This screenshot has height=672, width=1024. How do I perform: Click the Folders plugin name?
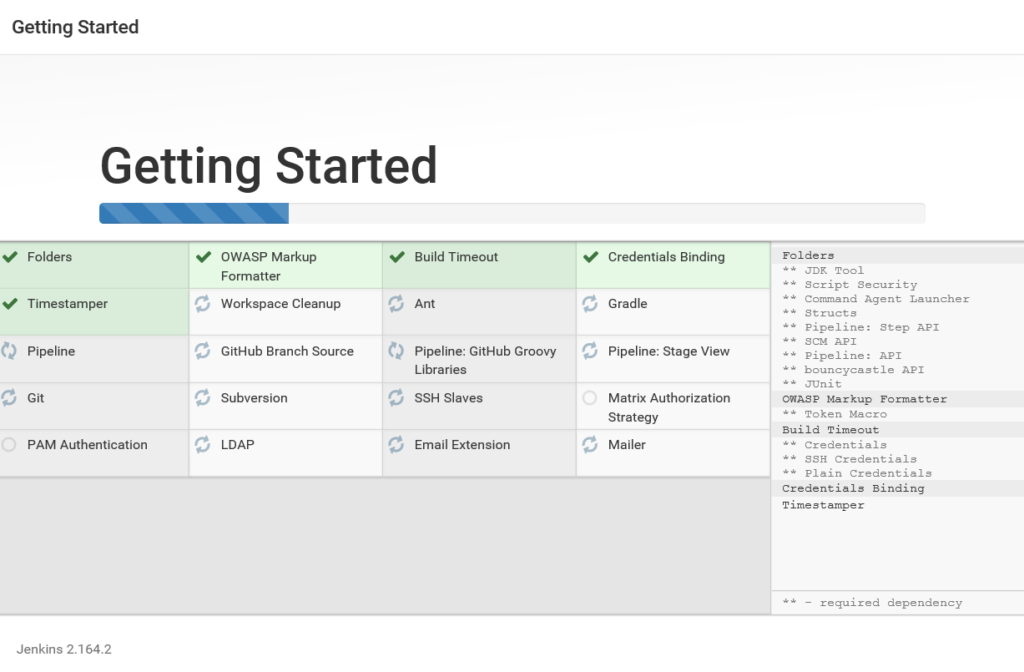[50, 257]
